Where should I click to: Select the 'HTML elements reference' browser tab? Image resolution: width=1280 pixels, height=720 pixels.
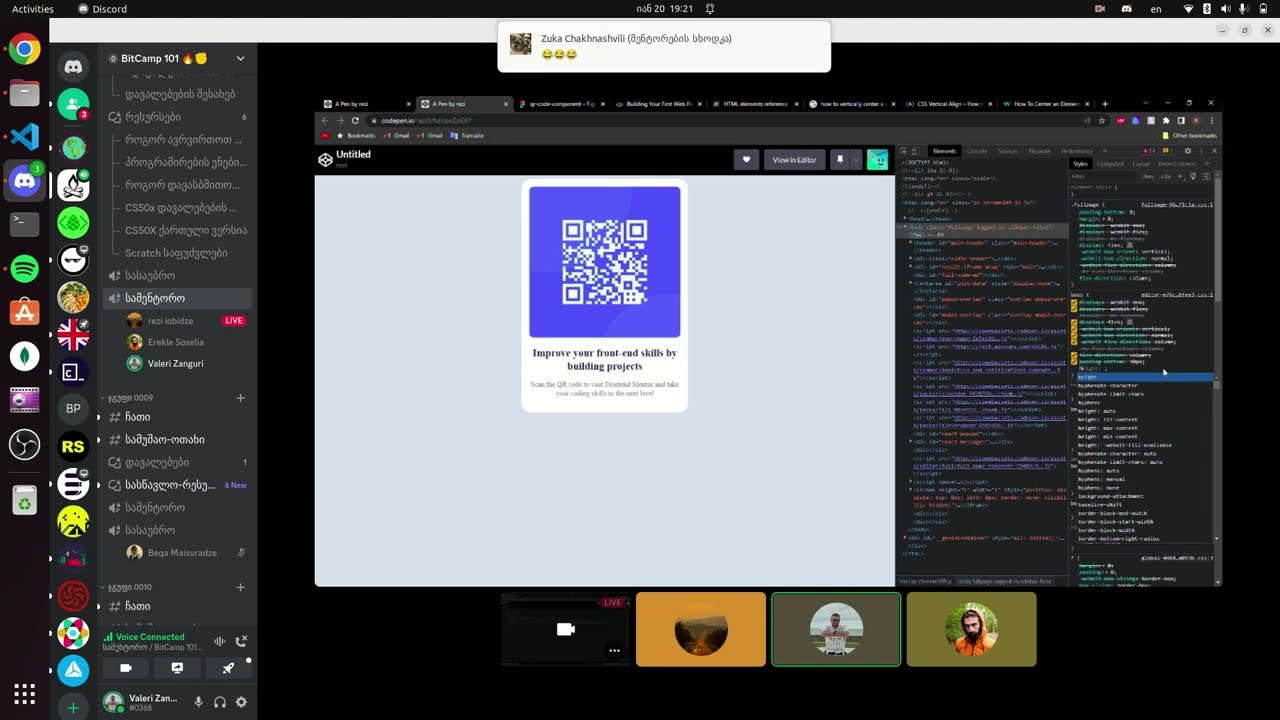[755, 104]
